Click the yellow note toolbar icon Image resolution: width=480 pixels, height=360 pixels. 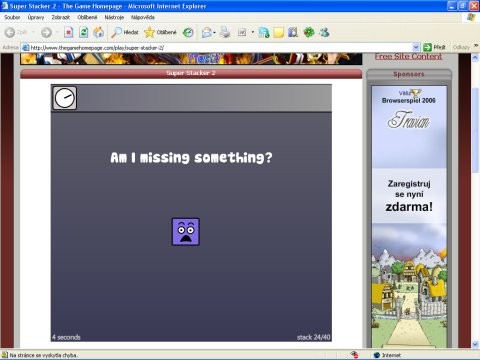[278, 32]
